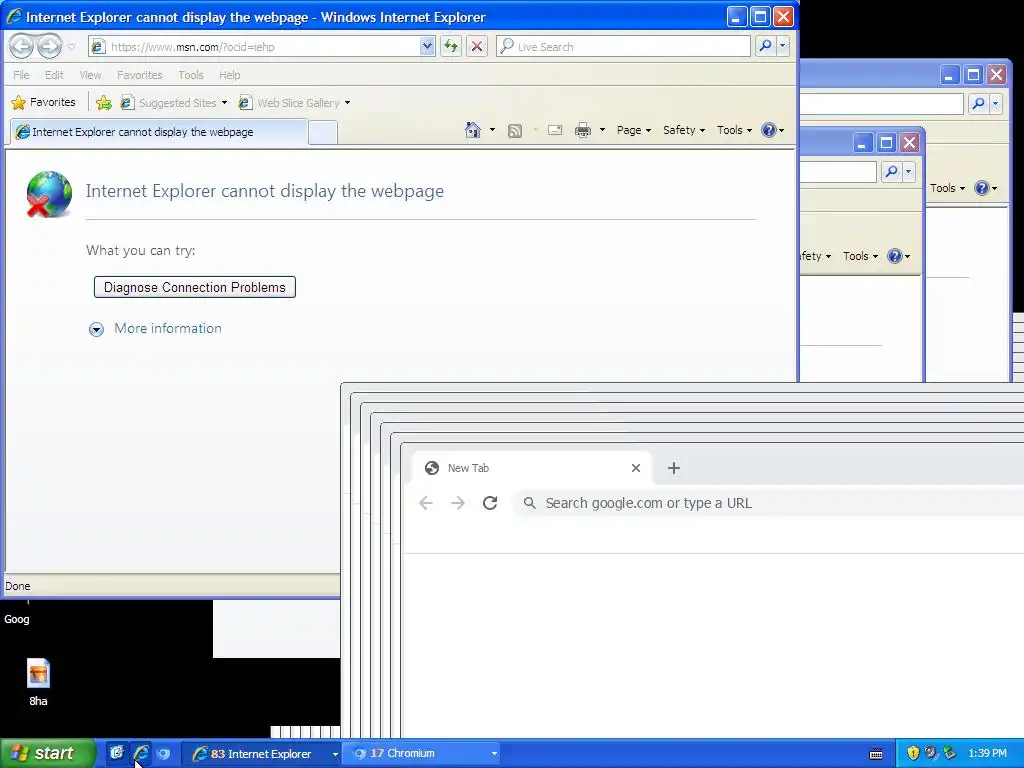Screen dimensions: 1024x768
Task: Open the Edit menu
Action: click(x=54, y=75)
